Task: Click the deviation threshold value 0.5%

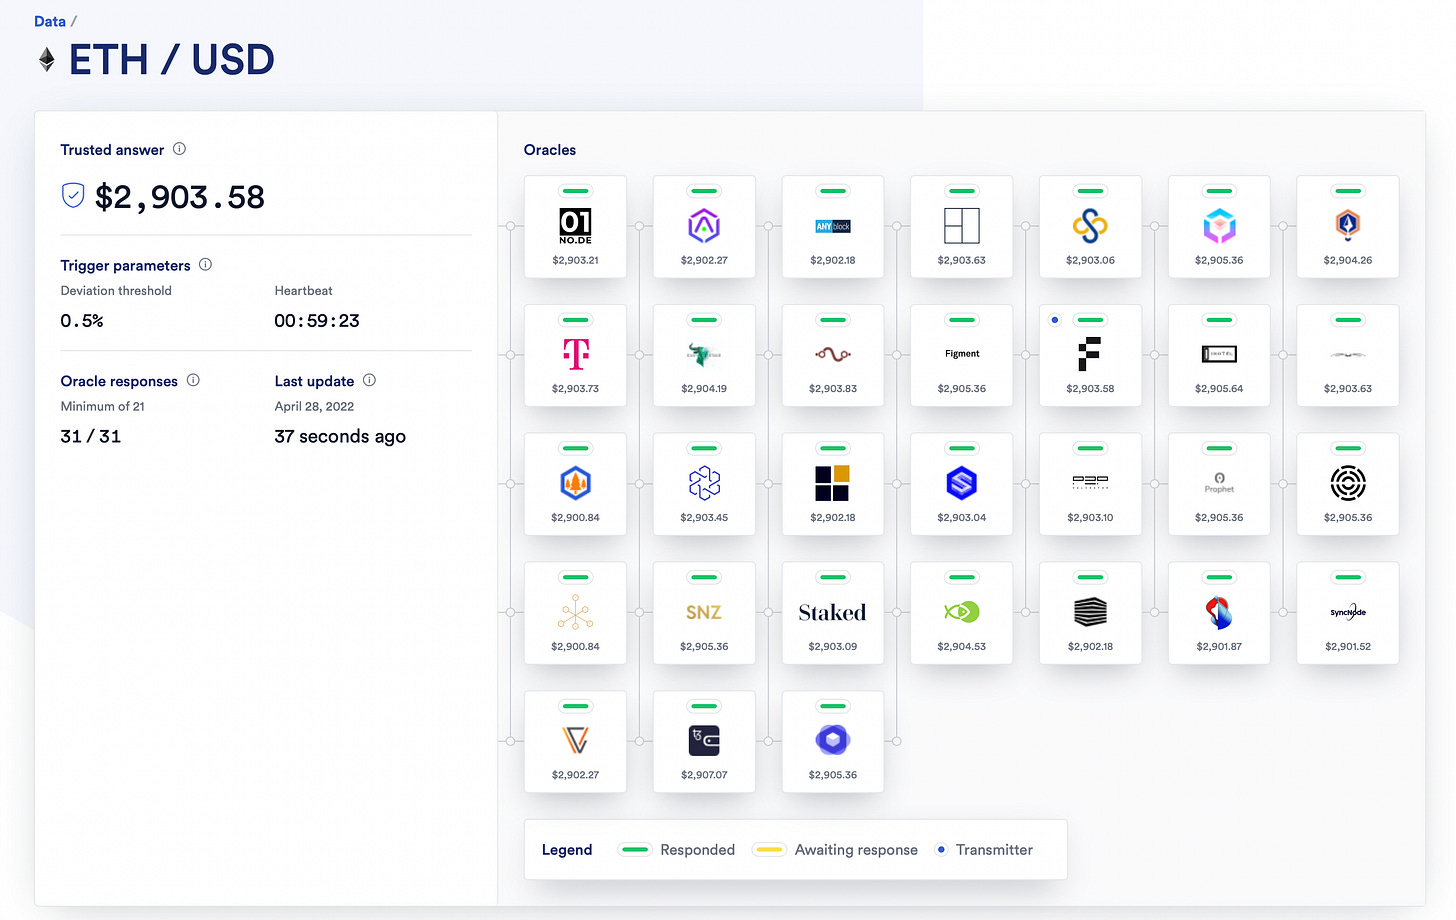Action: point(82,321)
